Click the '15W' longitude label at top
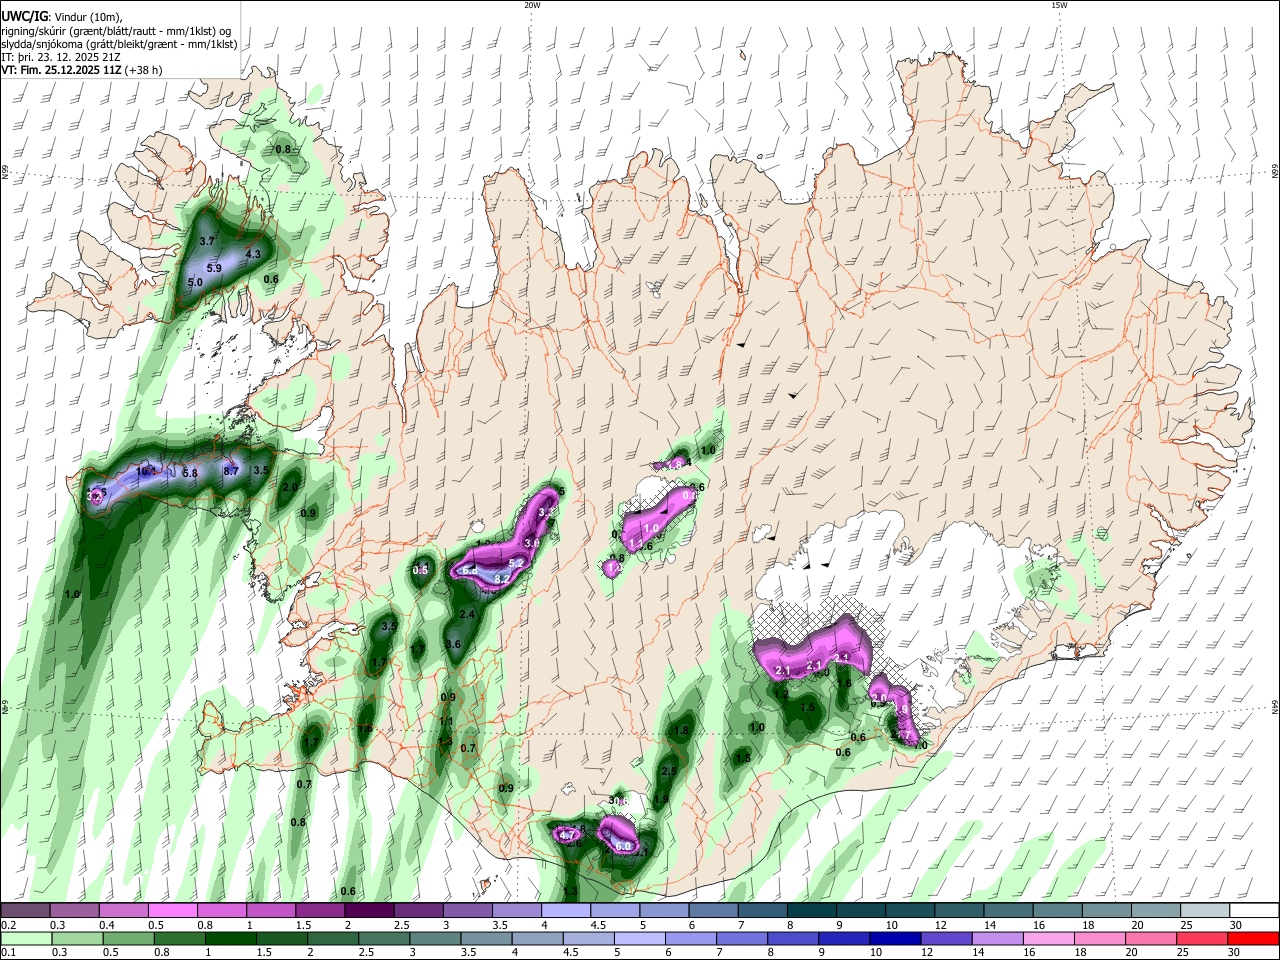Screen dimensions: 1280x960 click(x=1060, y=5)
